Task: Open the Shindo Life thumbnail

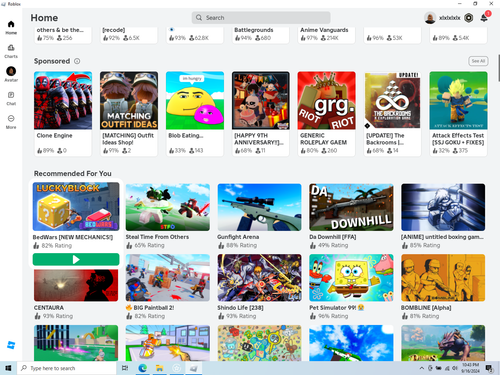Action: click(x=259, y=278)
